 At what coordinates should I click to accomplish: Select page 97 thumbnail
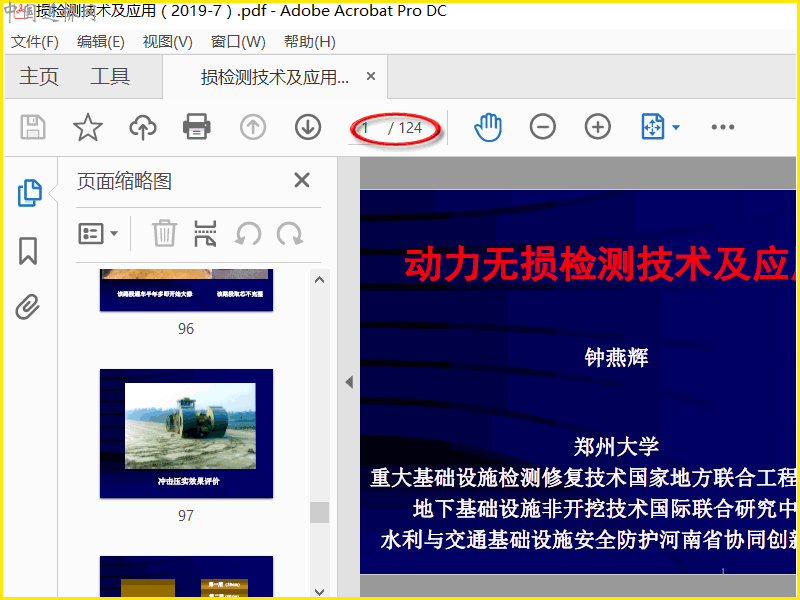(186, 433)
